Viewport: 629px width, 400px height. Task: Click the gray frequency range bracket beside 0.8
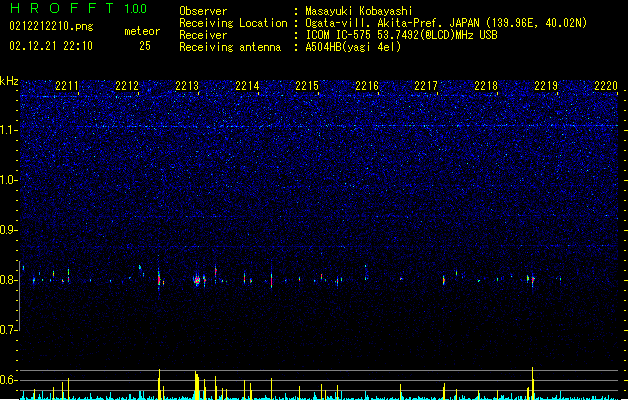click(19, 296)
